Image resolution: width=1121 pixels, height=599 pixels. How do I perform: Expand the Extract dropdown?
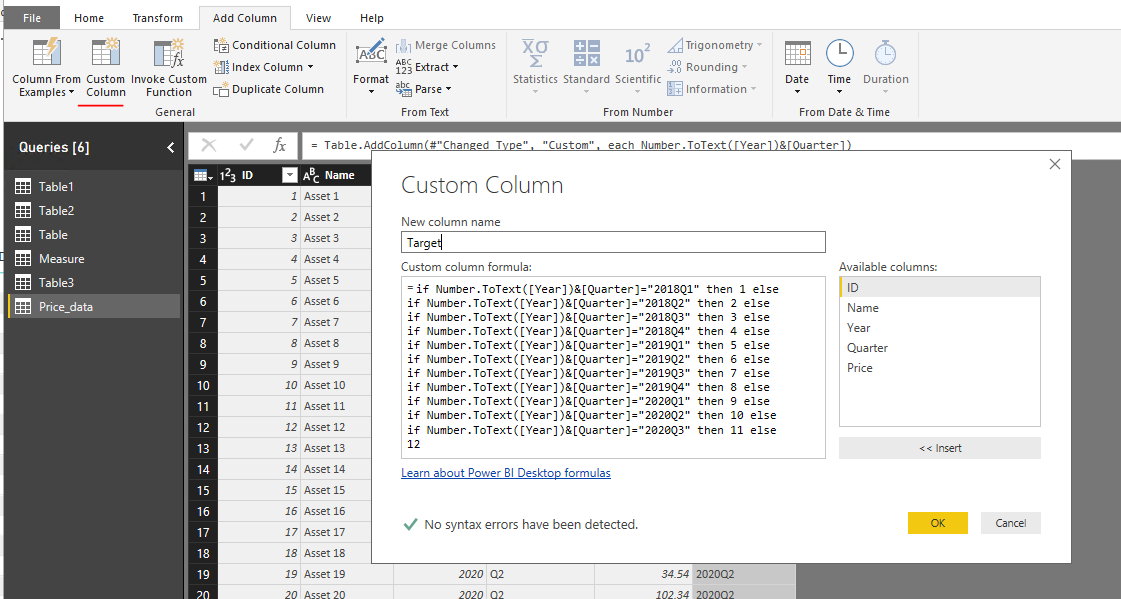click(455, 67)
